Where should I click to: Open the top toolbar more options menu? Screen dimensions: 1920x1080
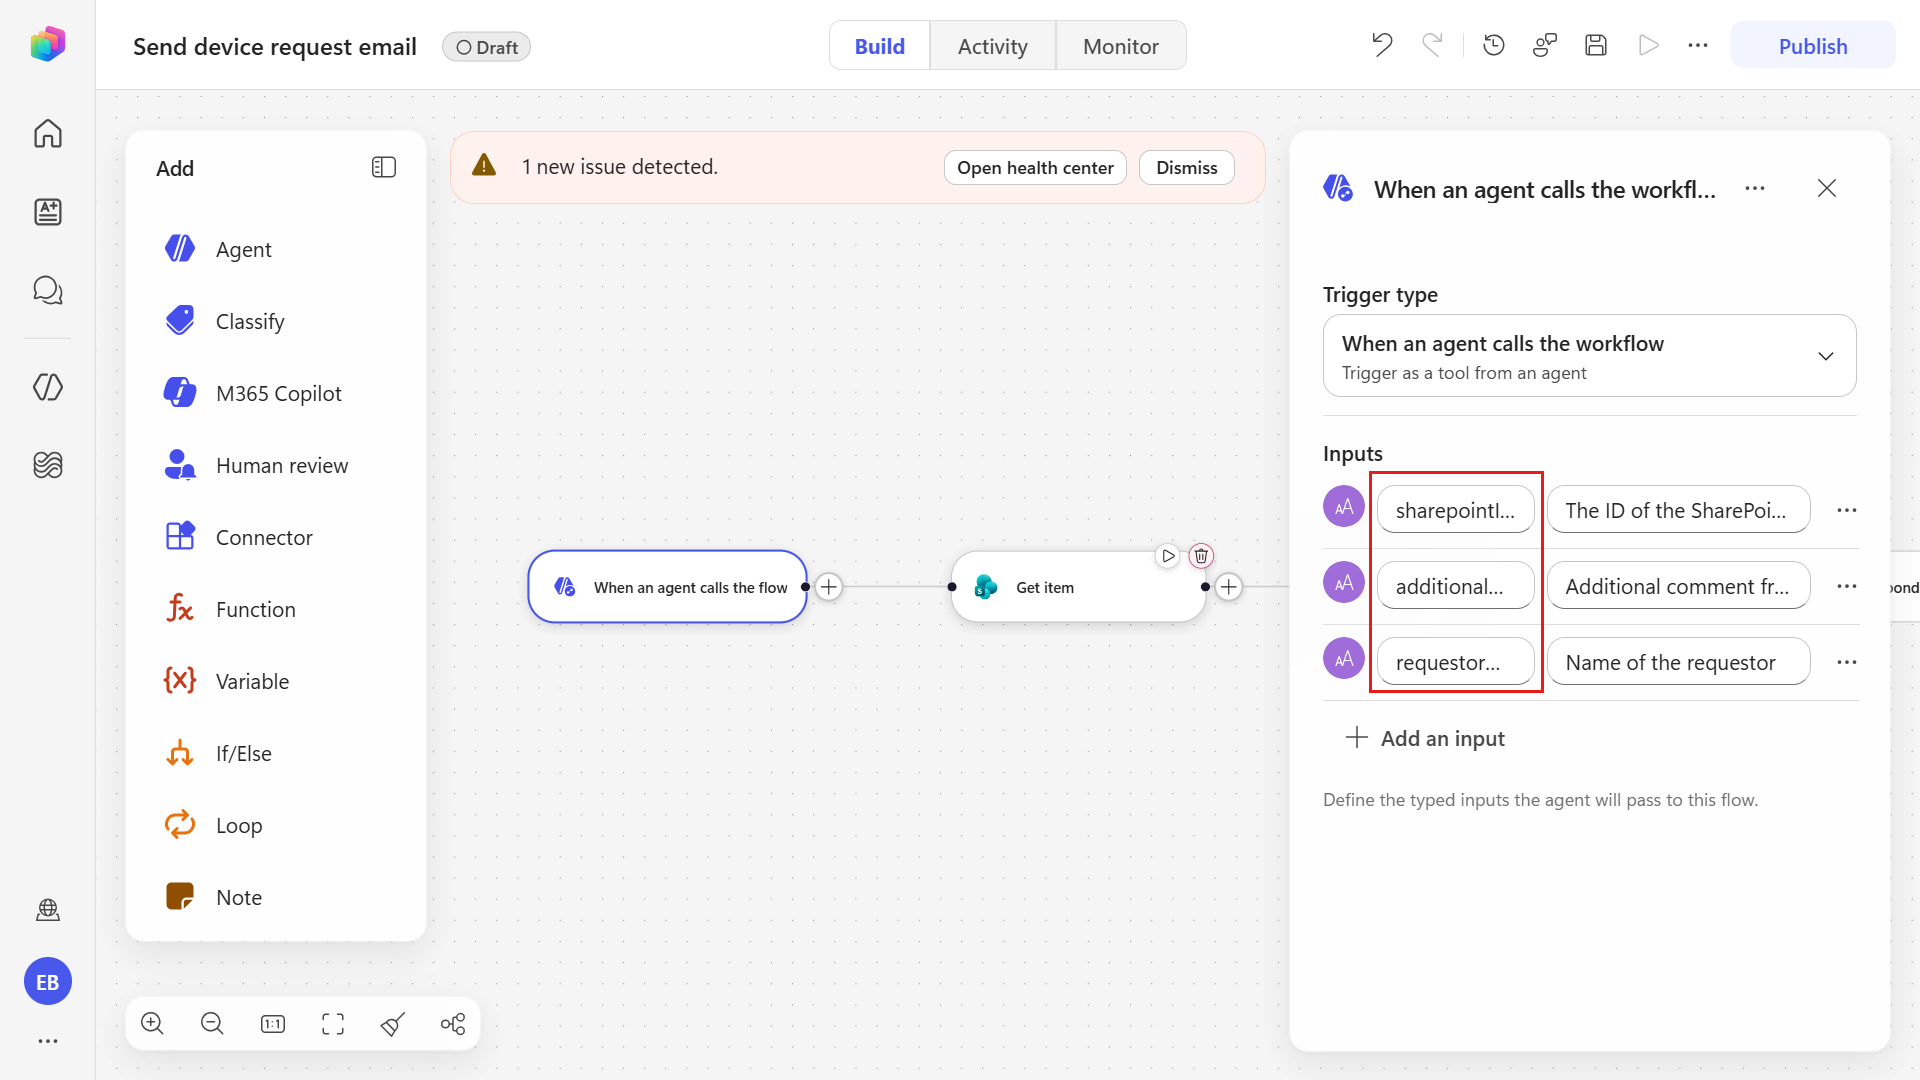pyautogui.click(x=1698, y=45)
